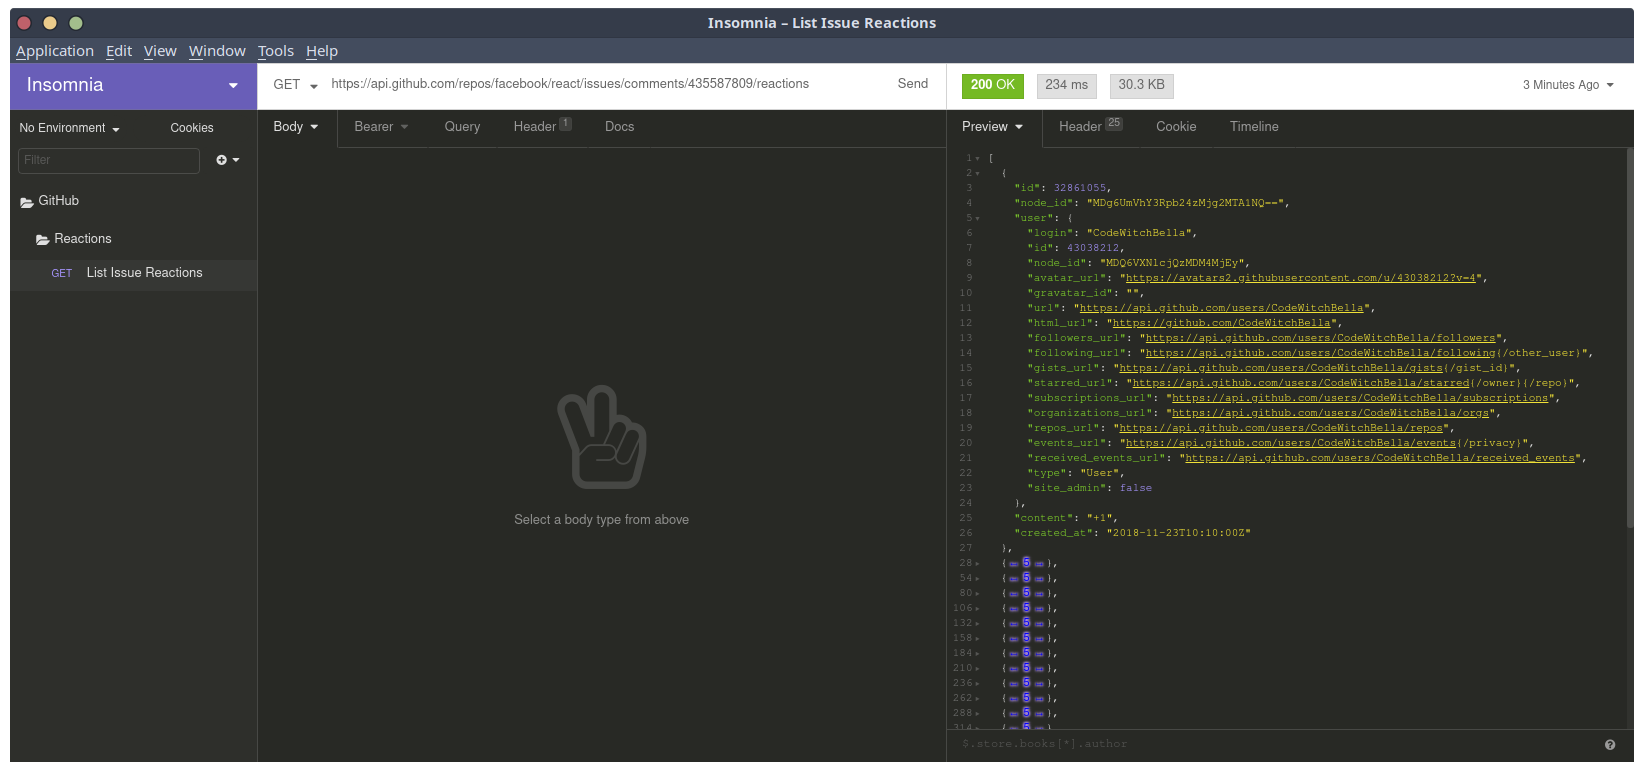The width and height of the screenshot is (1644, 772).
Task: Switch to the response Cookie tab
Action: [x=1176, y=127]
